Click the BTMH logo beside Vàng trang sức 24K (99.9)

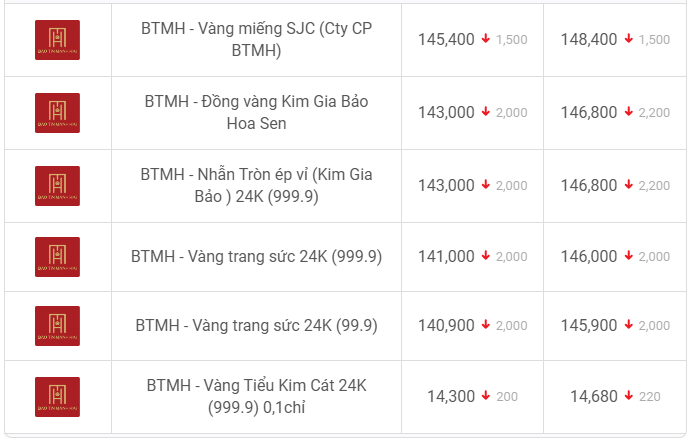58,326
